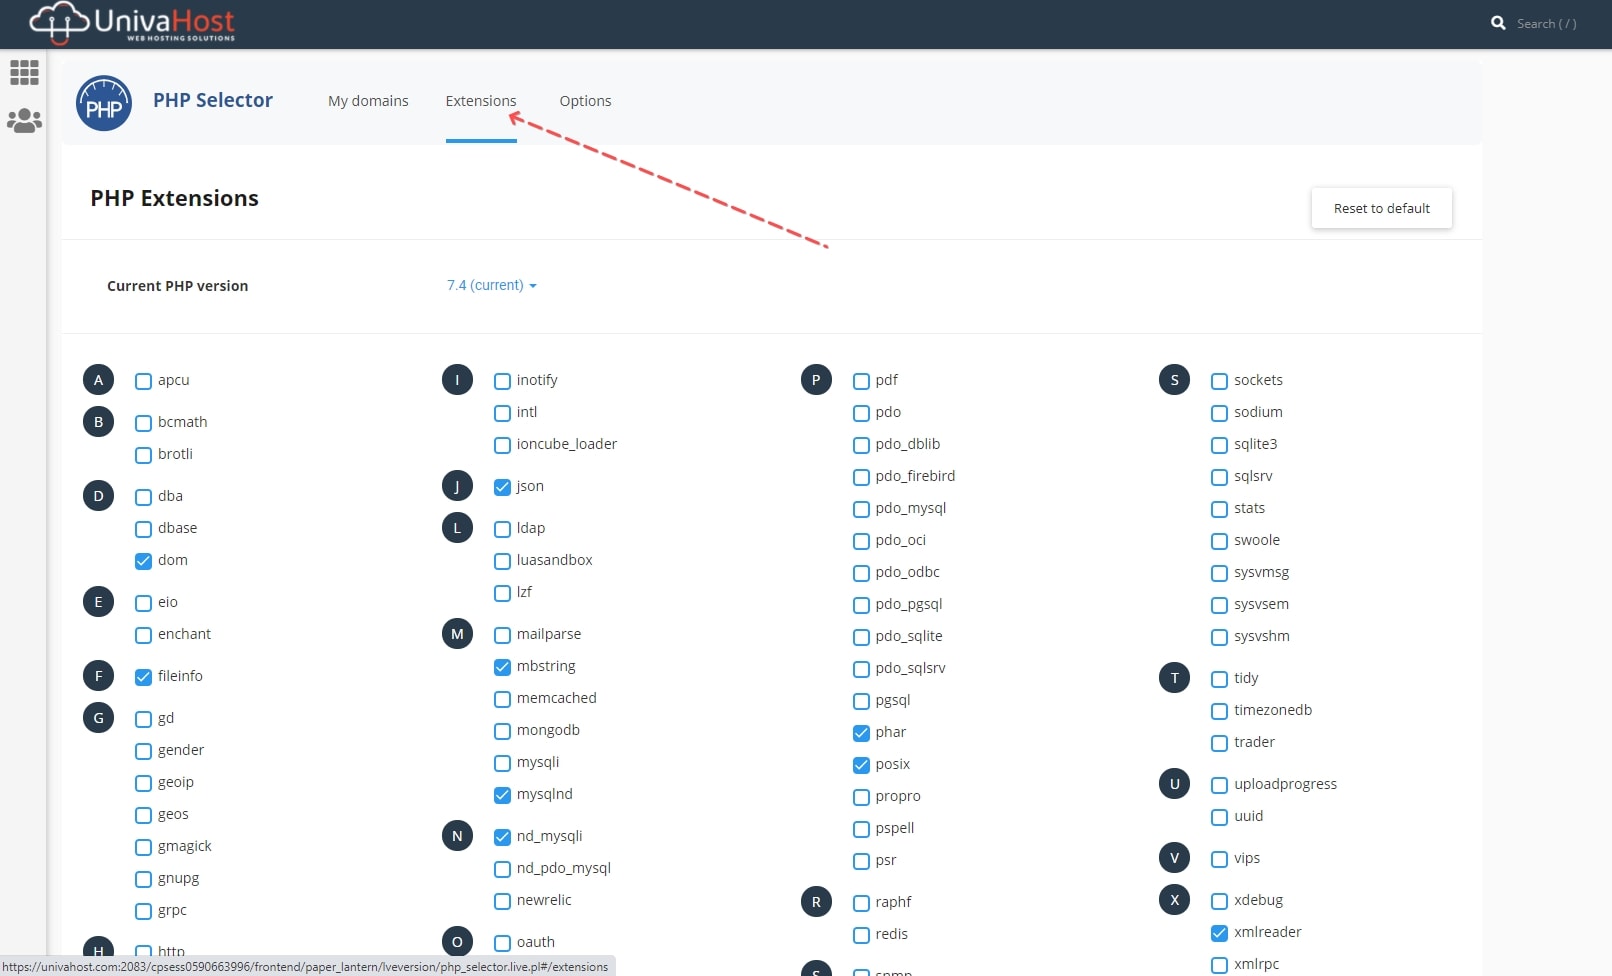Image resolution: width=1612 pixels, height=976 pixels.
Task: Click the PHP Selector round logo
Action: [x=104, y=103]
